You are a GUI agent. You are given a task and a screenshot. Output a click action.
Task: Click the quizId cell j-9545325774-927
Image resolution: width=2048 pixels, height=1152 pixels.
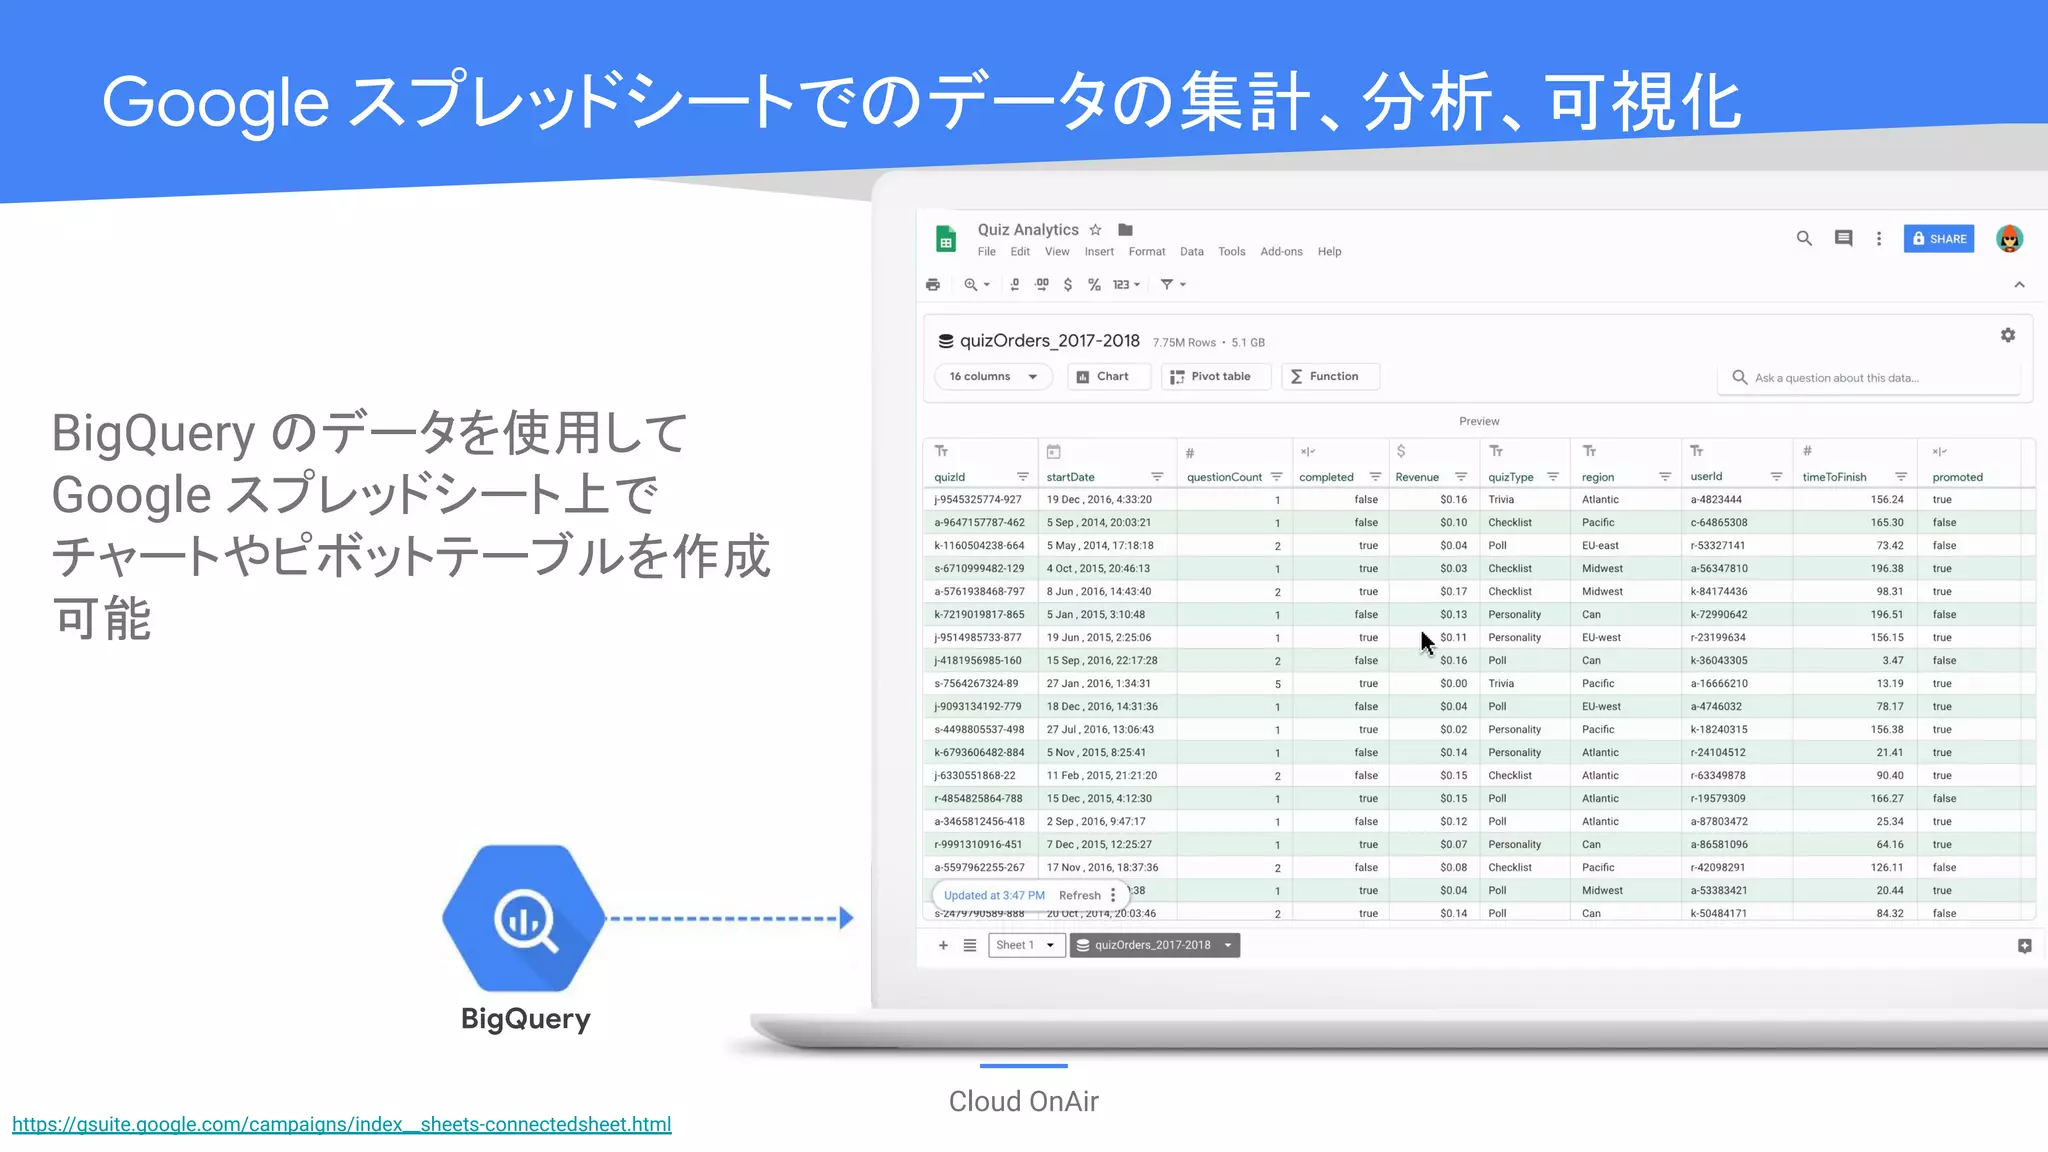tap(978, 499)
